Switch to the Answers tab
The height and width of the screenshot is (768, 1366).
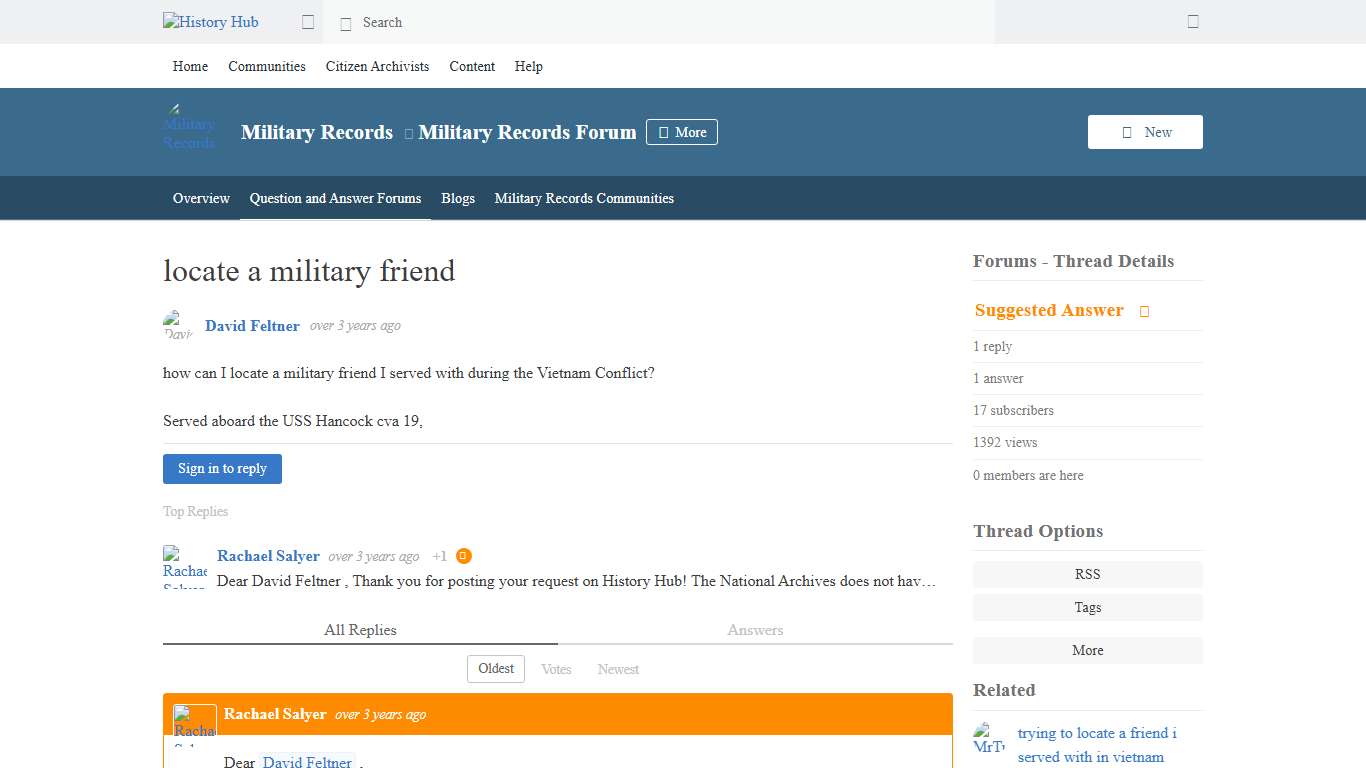(755, 630)
